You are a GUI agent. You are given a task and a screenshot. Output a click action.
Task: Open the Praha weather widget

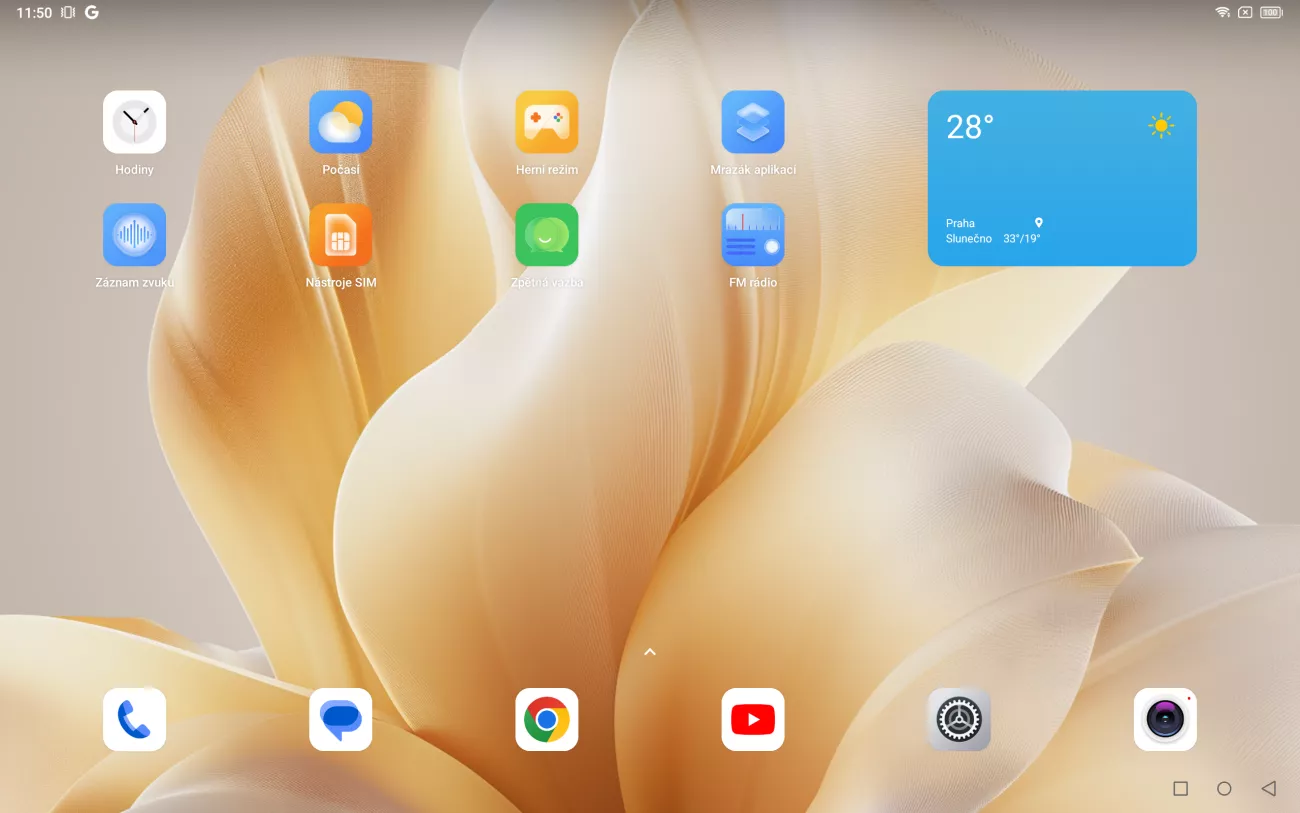click(x=1061, y=178)
